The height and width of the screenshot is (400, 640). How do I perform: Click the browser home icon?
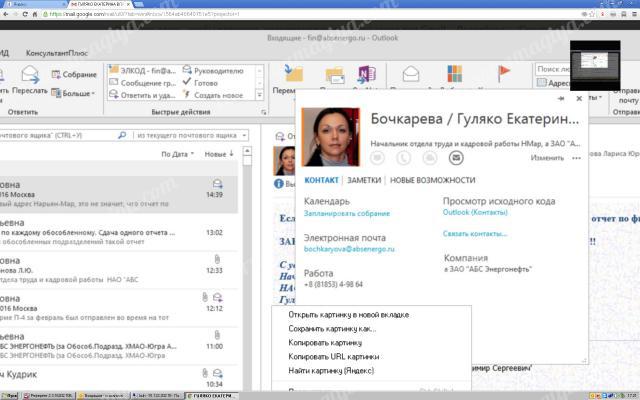(35, 14)
